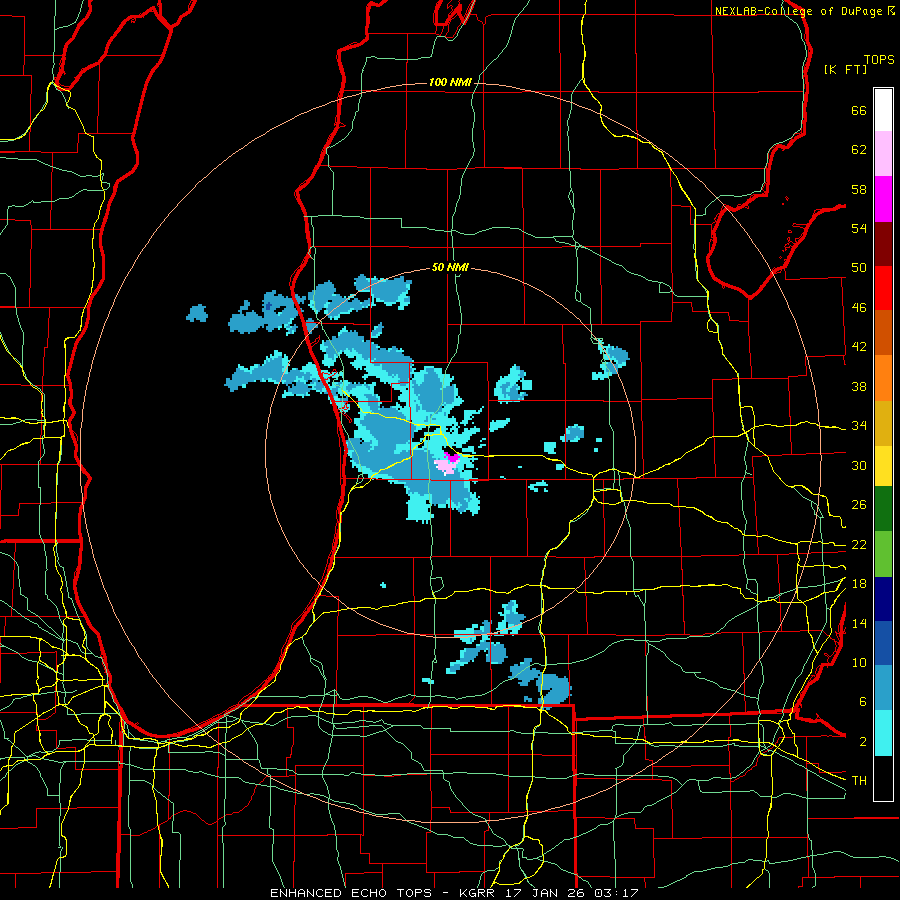This screenshot has width=900, height=900.
Task: Choose the dark red legend swatch
Action: pyautogui.click(x=883, y=243)
